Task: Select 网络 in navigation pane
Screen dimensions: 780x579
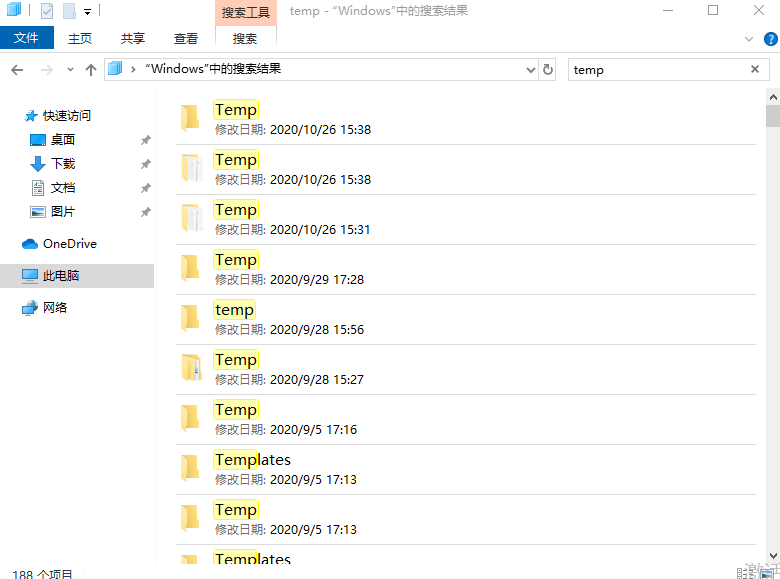Action: 55,307
